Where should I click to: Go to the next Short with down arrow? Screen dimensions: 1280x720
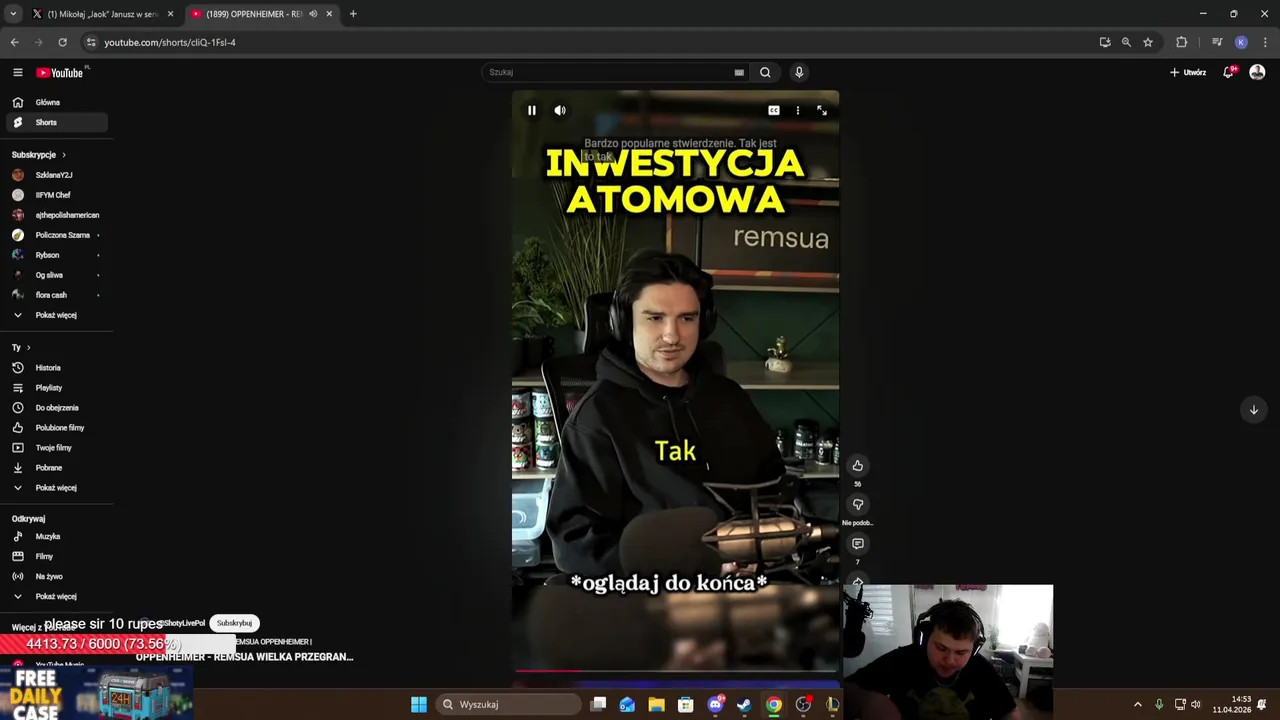tap(1253, 409)
